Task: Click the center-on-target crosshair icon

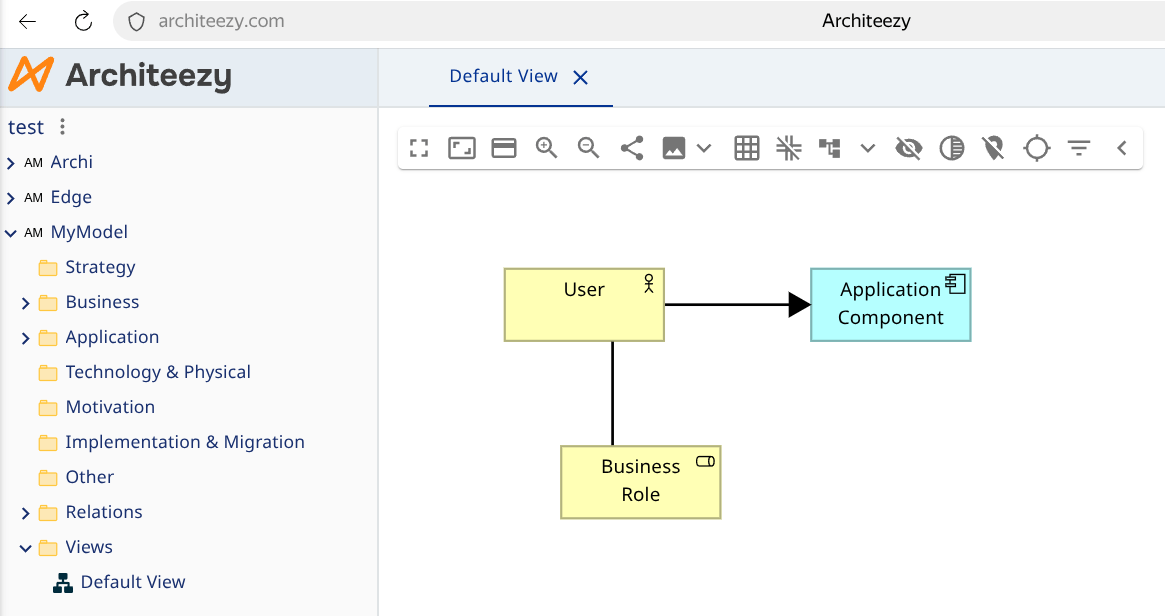Action: click(1036, 148)
